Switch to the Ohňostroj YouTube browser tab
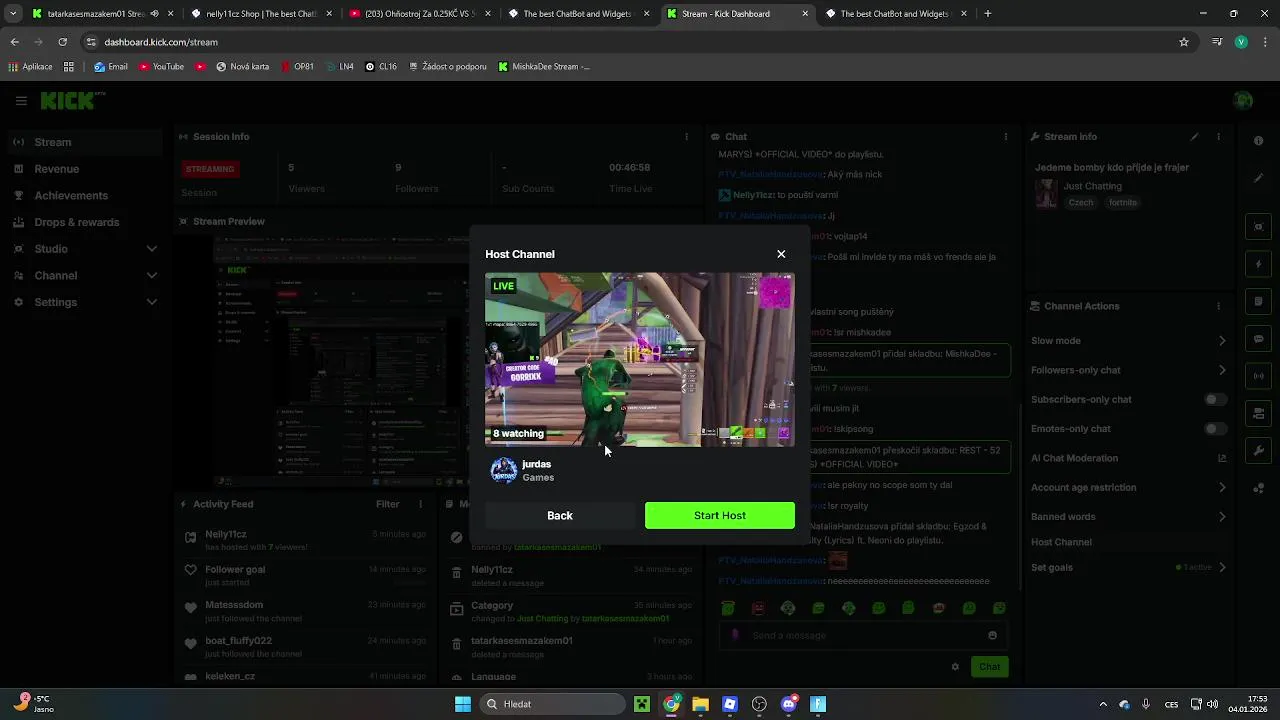Viewport: 1280px width, 720px height. pos(420,14)
